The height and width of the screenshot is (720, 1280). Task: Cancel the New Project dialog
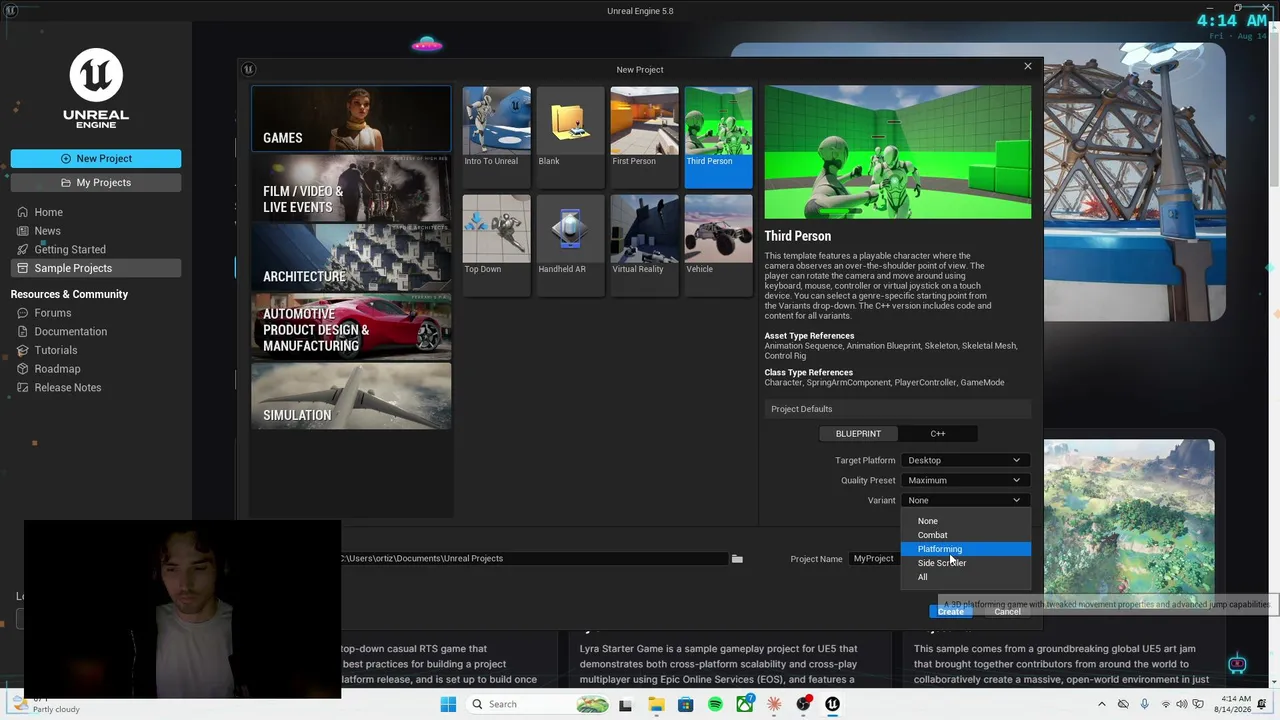(1007, 611)
